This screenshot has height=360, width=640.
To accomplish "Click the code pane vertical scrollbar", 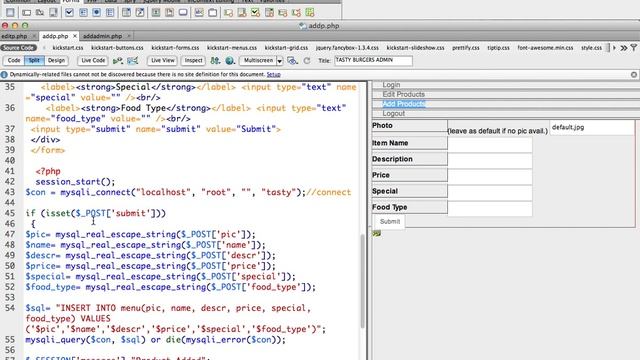I will pyautogui.click(x=362, y=282).
